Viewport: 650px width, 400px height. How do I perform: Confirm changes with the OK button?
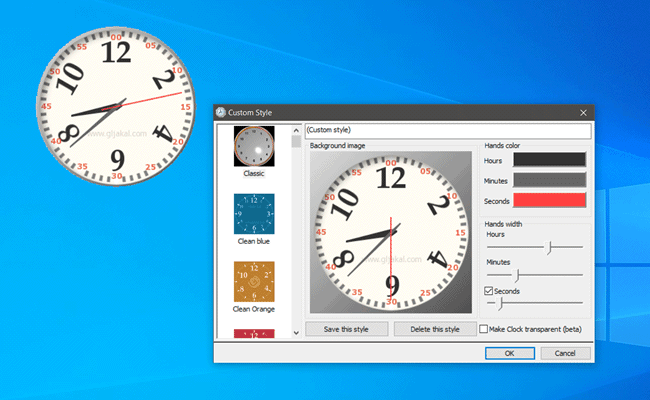[509, 353]
